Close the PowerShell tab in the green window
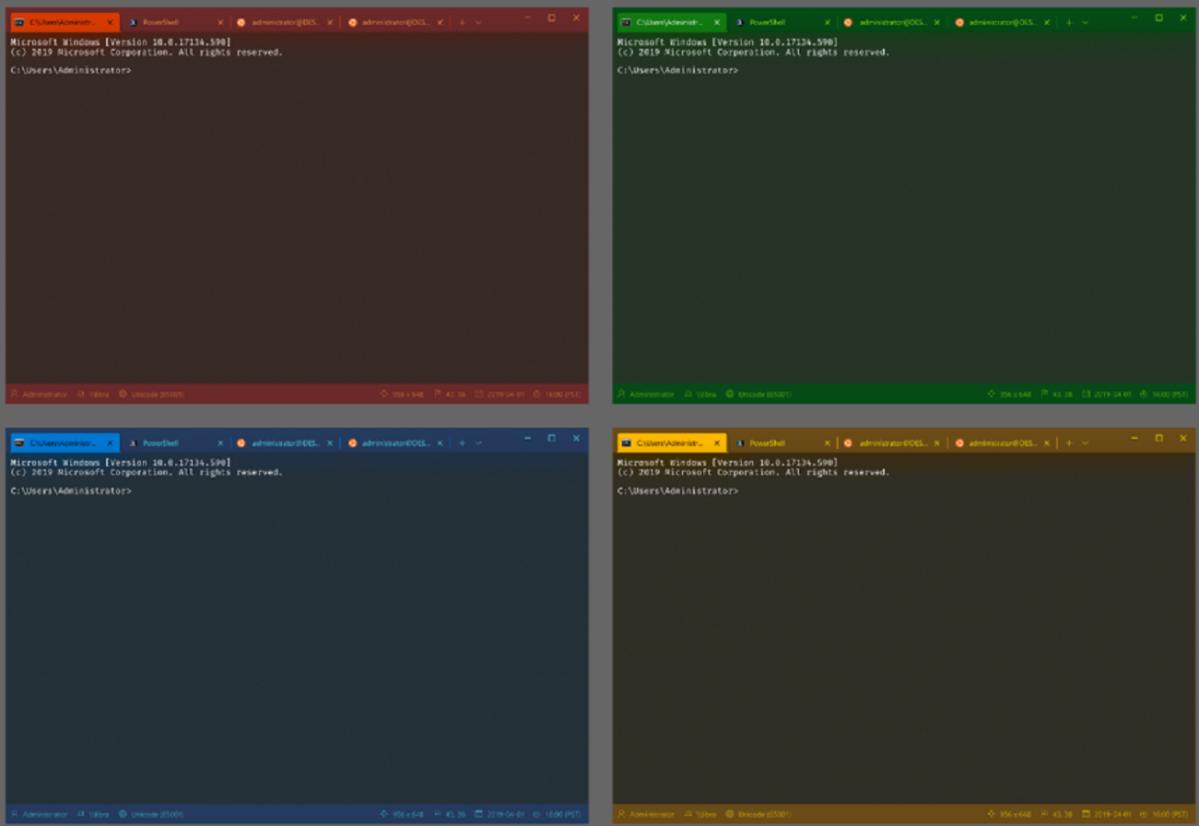 pyautogui.click(x=827, y=20)
